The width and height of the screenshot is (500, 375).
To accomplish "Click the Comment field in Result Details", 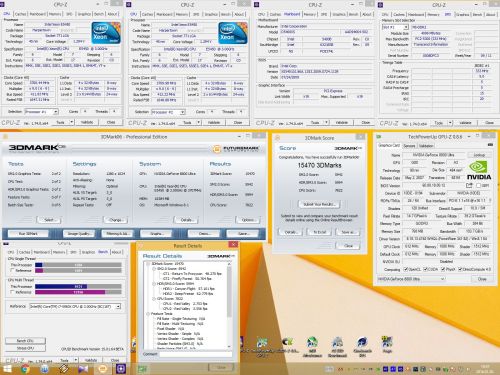I will click(196, 354).
